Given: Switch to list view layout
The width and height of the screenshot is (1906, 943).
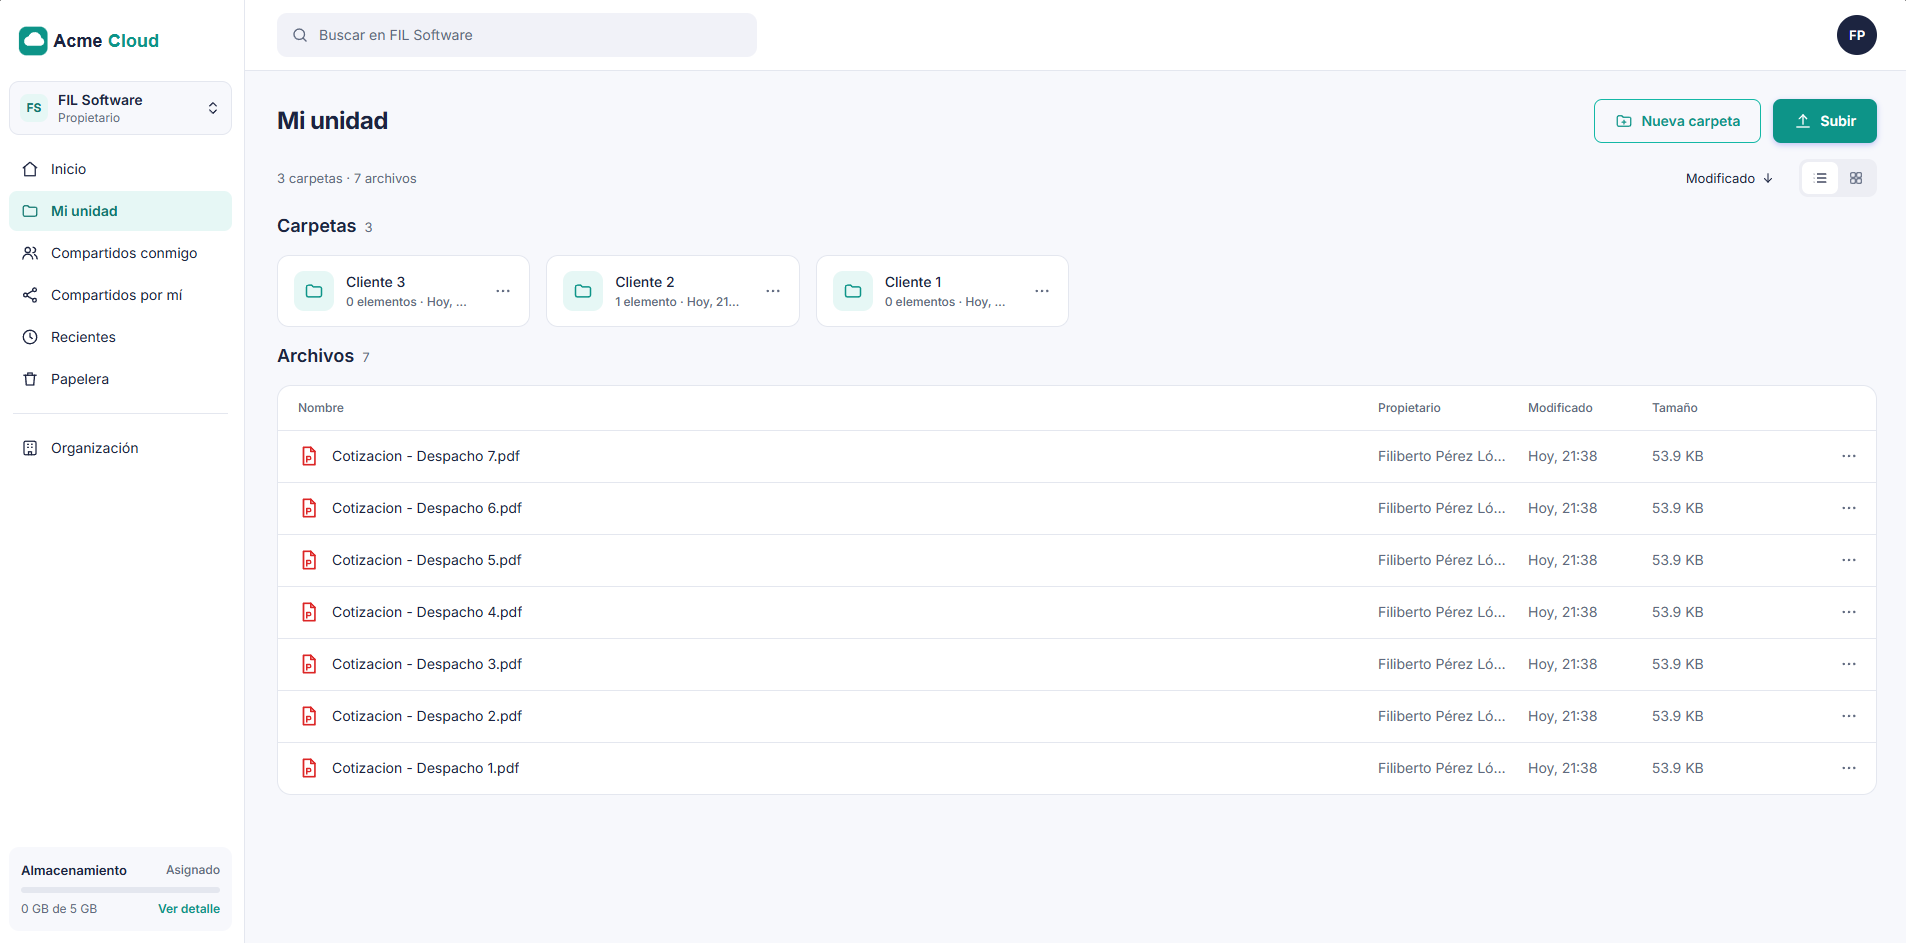Looking at the screenshot, I should 1821,178.
